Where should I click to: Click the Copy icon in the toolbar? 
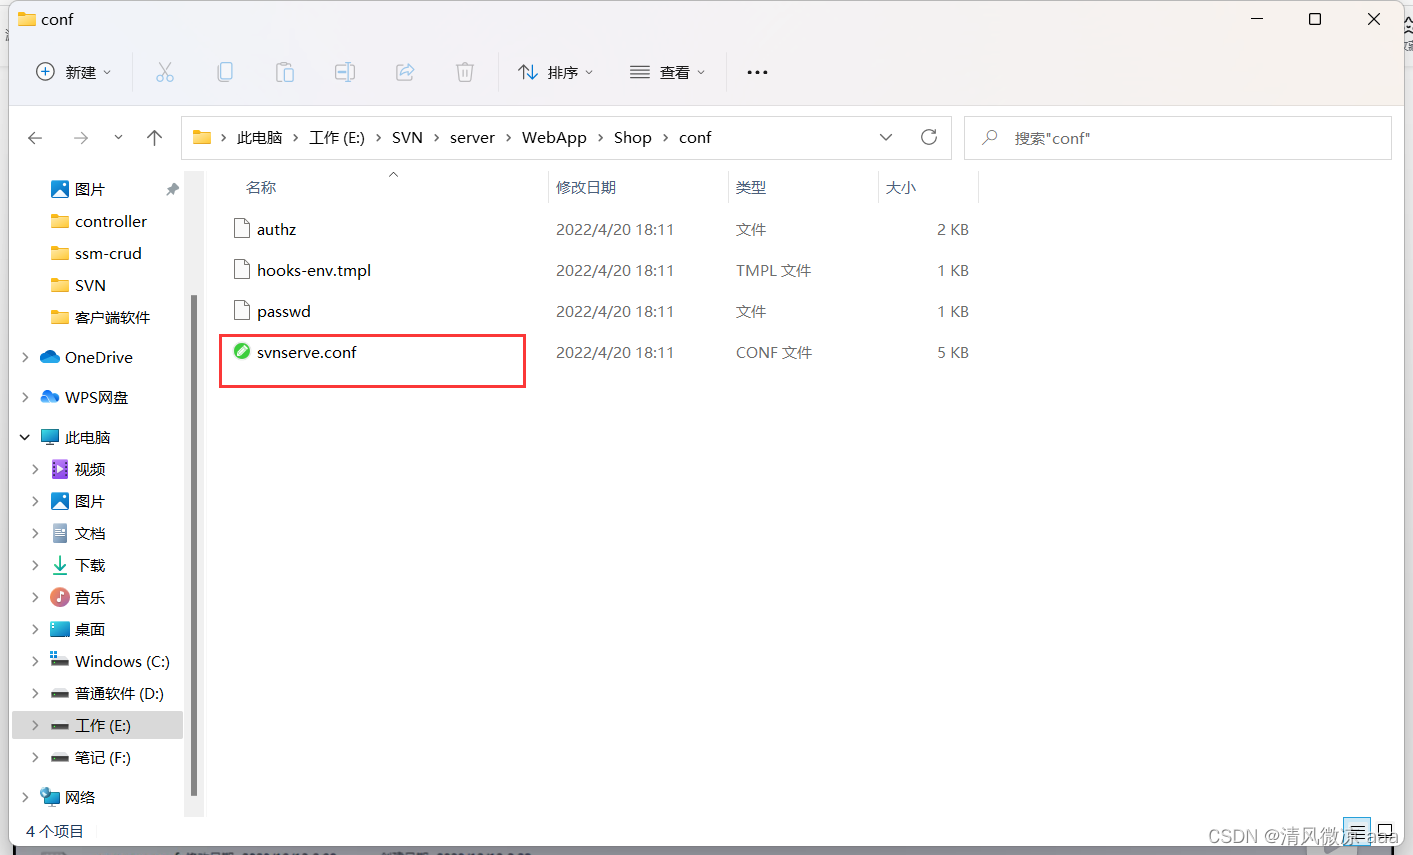(x=225, y=72)
